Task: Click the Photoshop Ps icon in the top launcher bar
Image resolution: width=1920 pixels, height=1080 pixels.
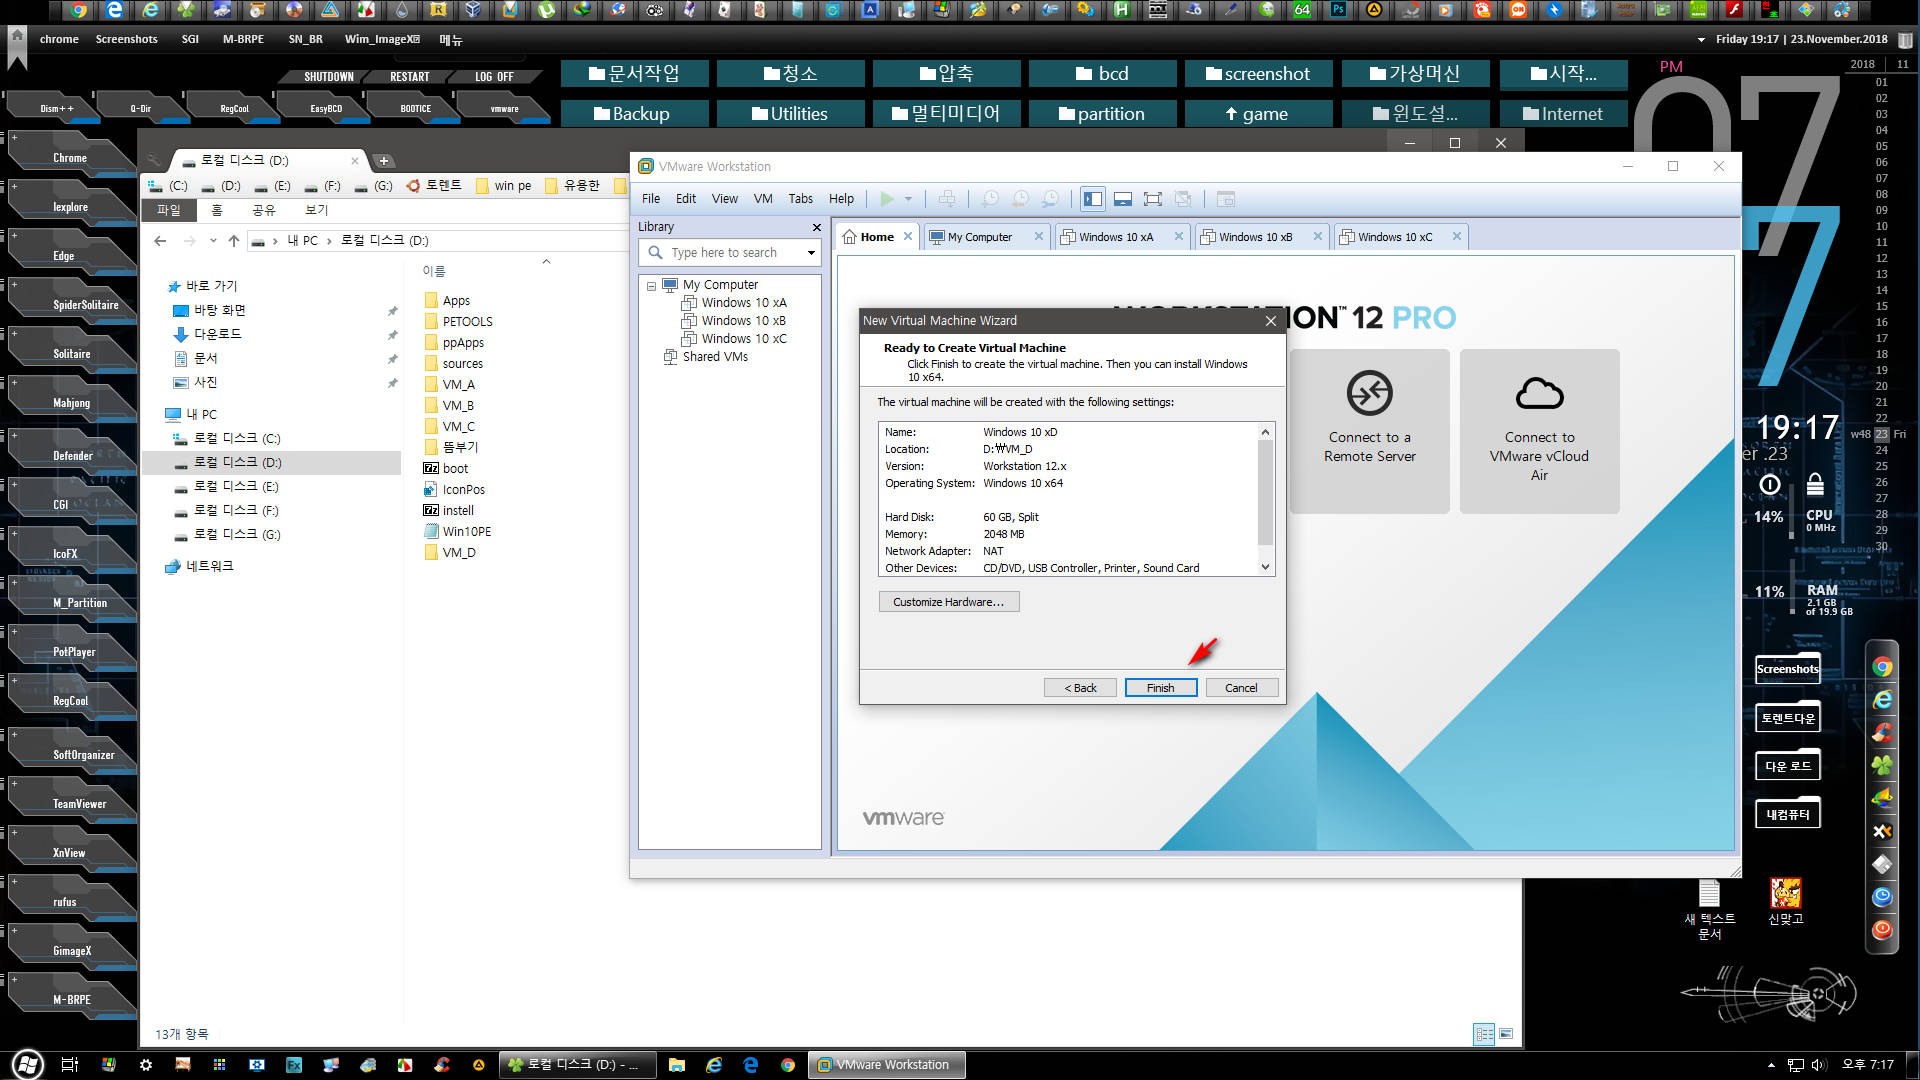Action: click(1338, 10)
